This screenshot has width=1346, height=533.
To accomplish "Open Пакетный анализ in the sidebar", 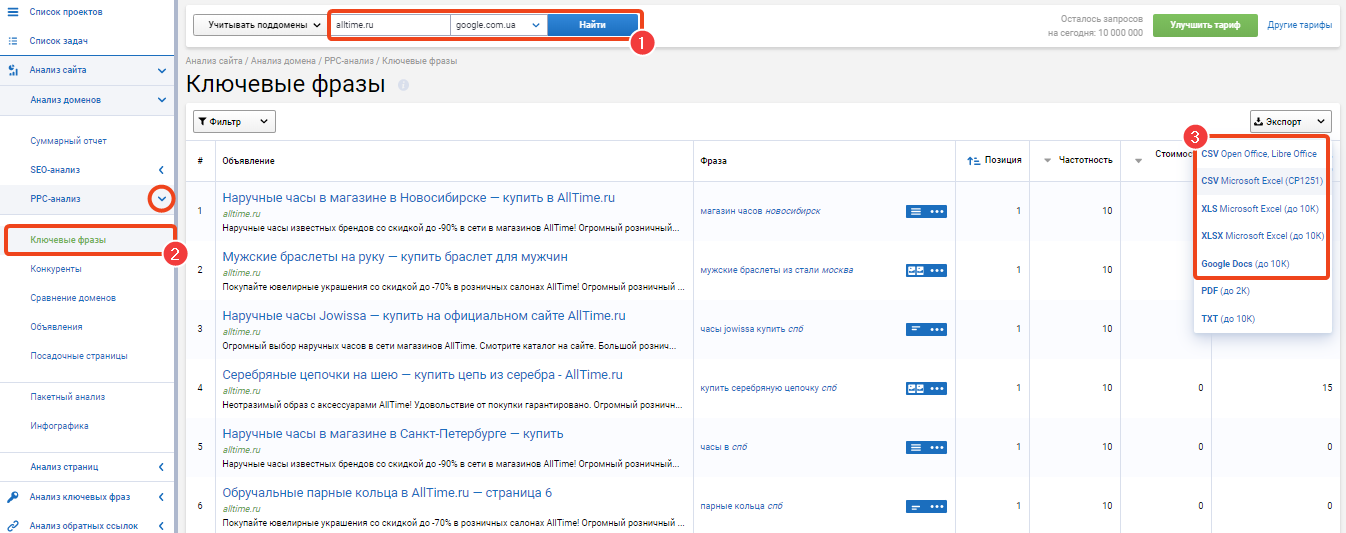I will [x=67, y=397].
